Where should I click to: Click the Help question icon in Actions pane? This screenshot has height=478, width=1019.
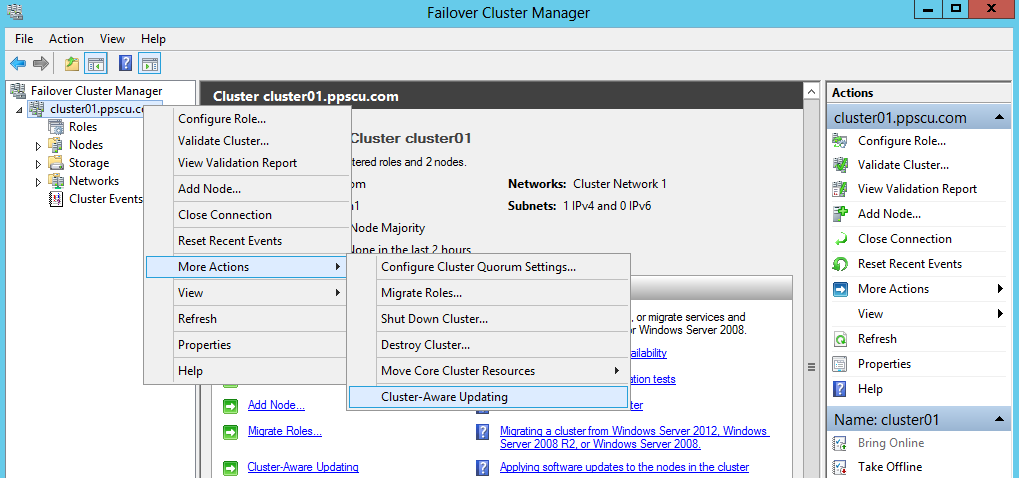click(840, 389)
